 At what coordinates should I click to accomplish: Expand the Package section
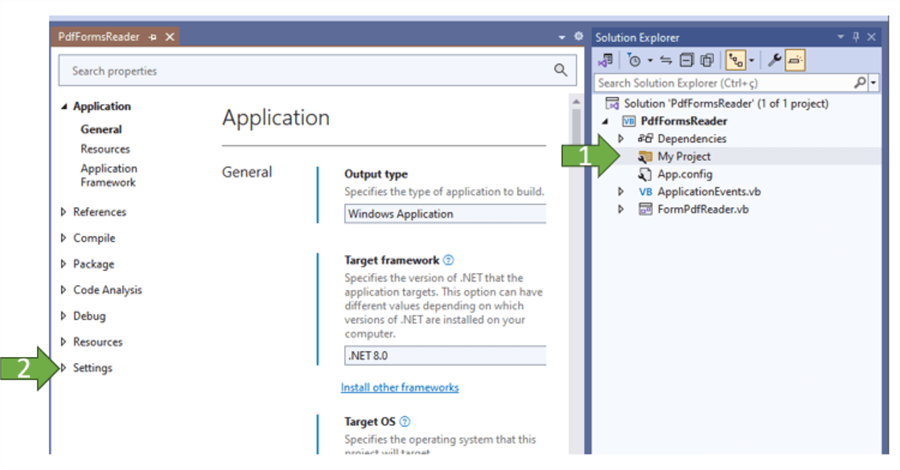pyautogui.click(x=63, y=264)
